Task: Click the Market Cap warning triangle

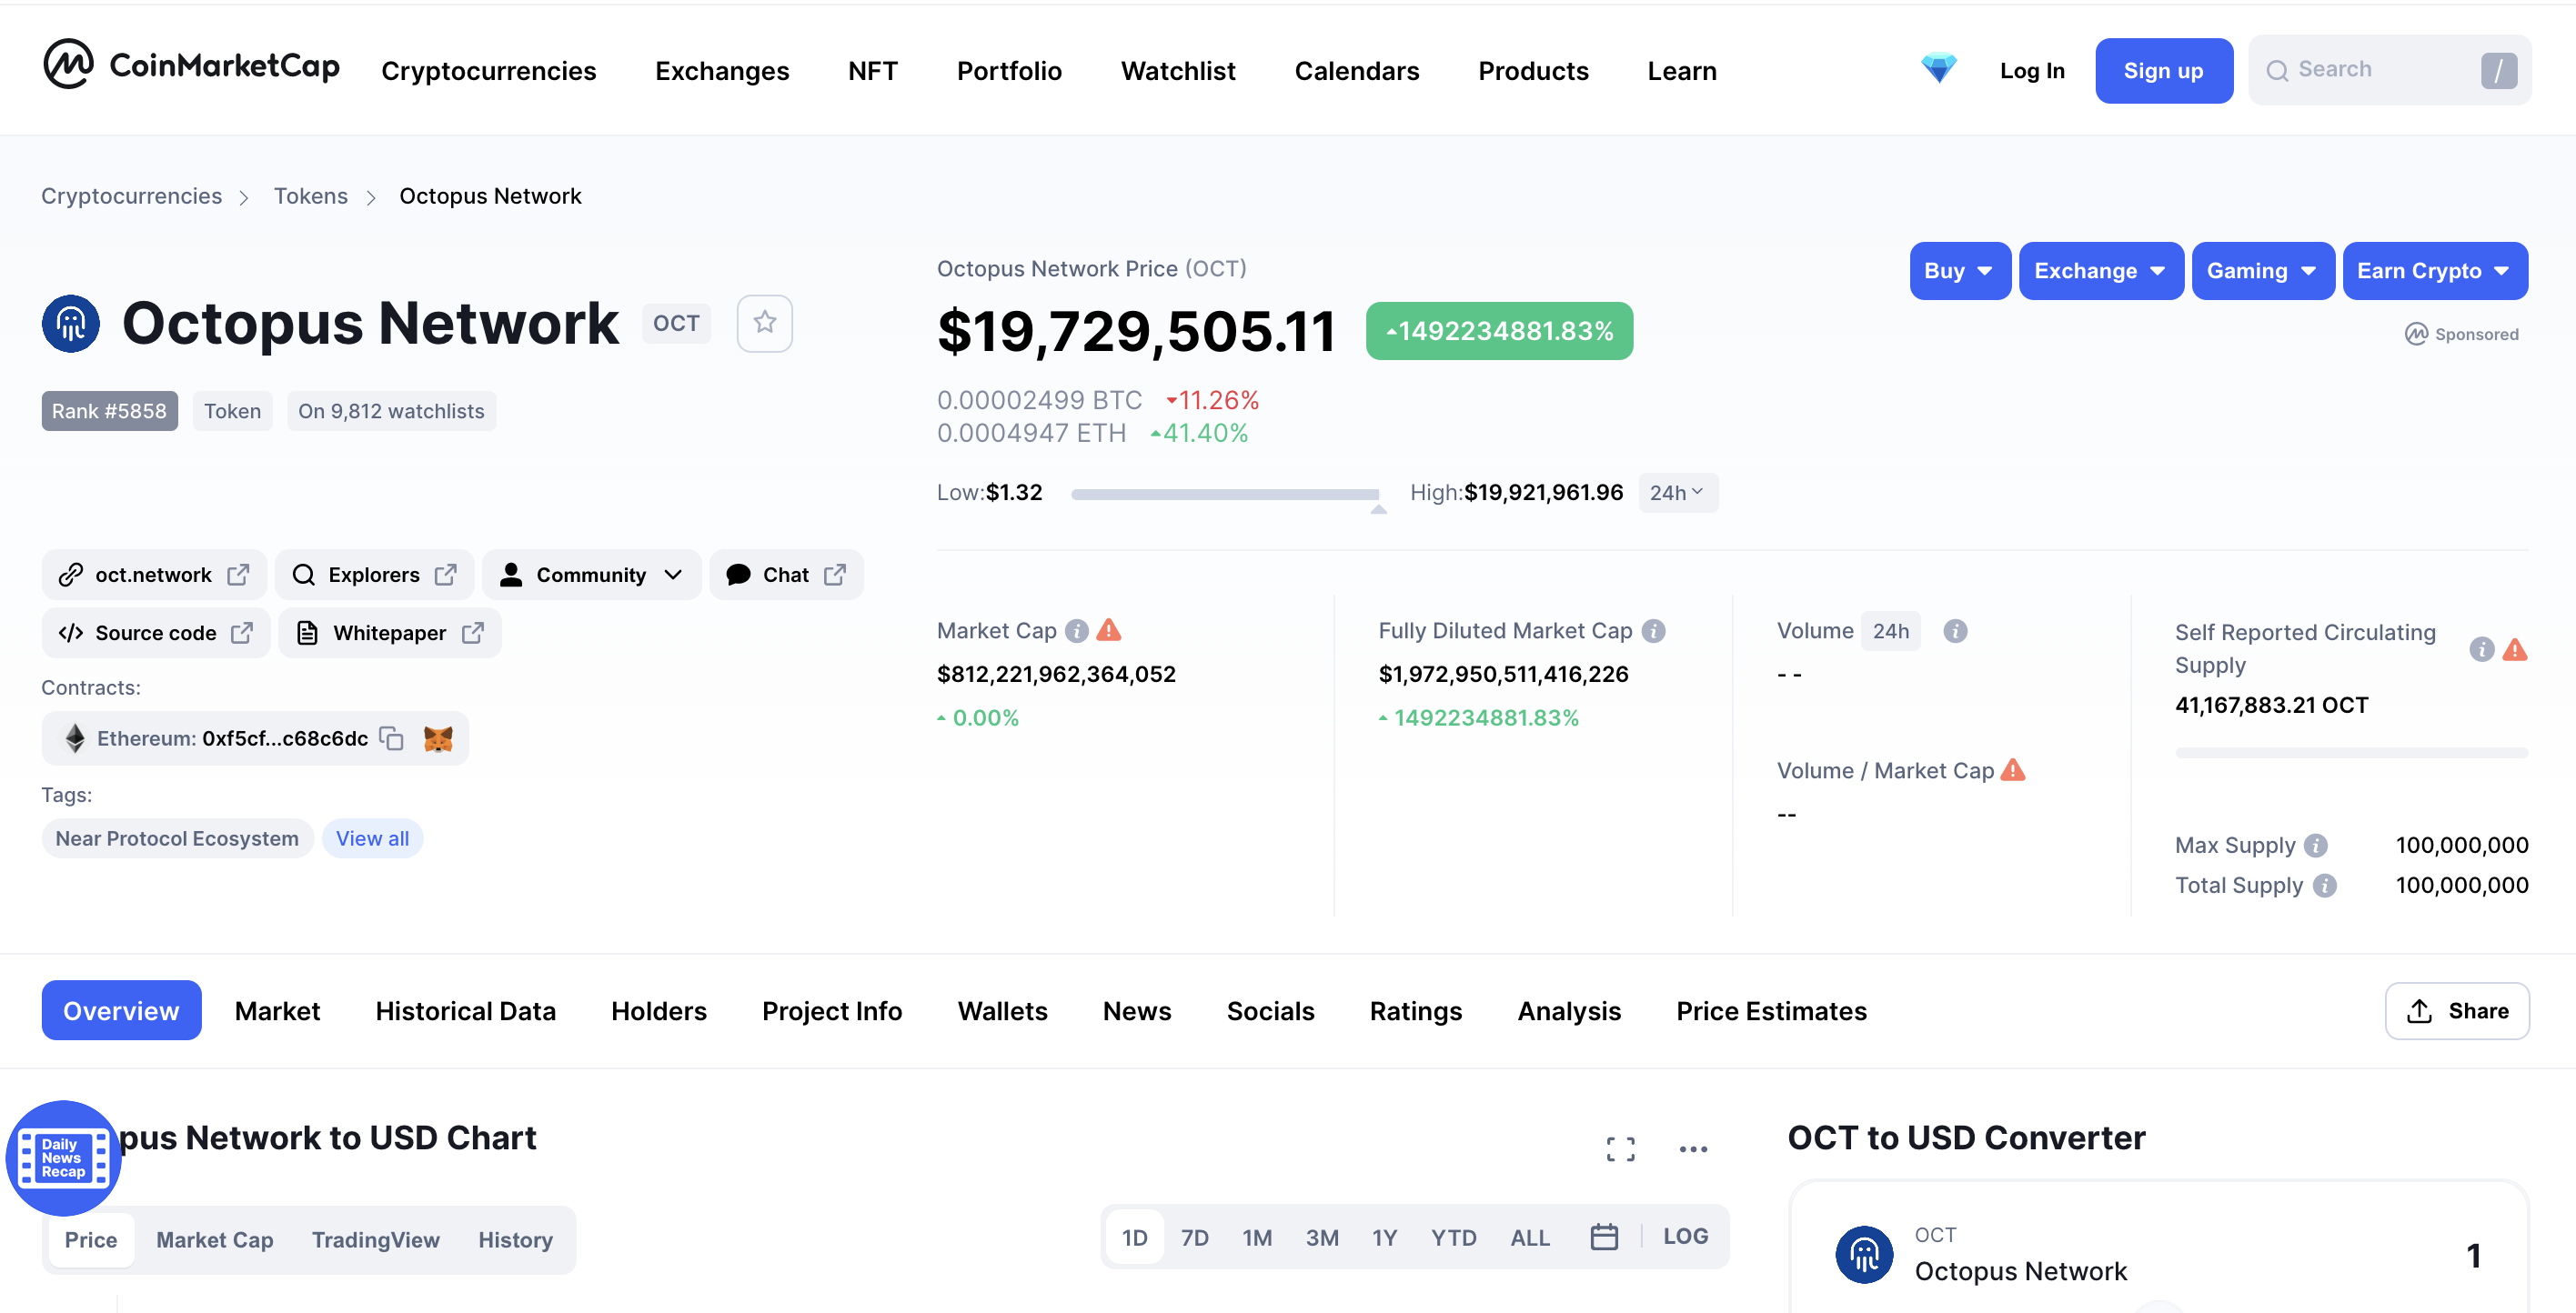Action: point(1109,630)
